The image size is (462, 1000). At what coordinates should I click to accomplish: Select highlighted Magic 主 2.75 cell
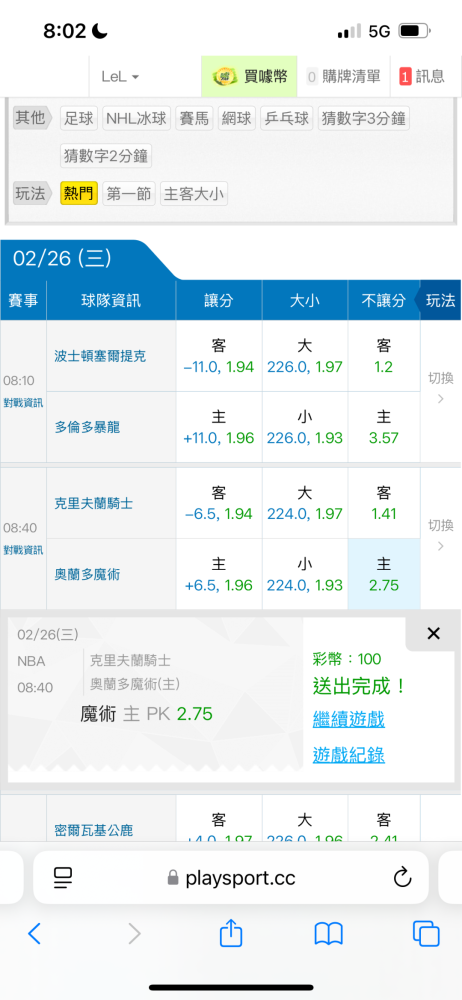pos(384,575)
